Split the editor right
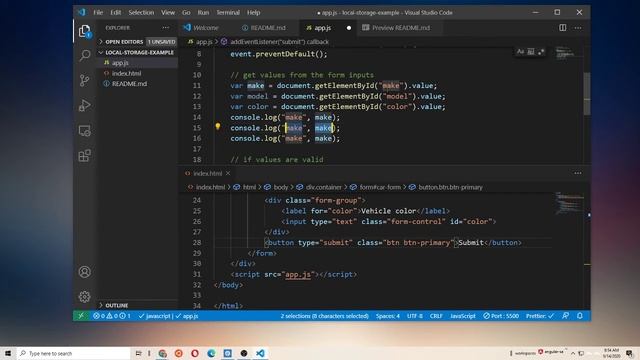The width and height of the screenshot is (640, 360). pos(562,28)
